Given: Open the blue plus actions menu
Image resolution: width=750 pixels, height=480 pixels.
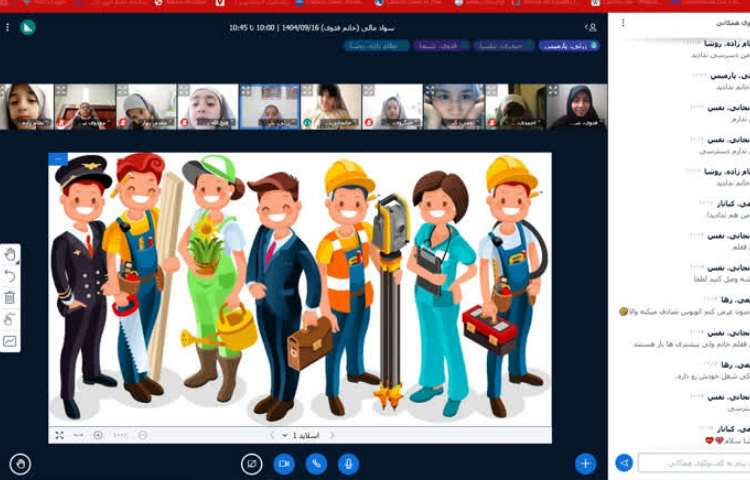Looking at the screenshot, I should point(586,463).
